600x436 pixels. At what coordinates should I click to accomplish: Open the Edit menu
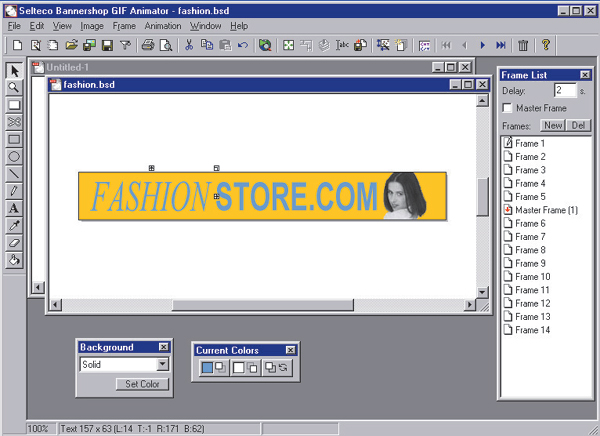(37, 26)
